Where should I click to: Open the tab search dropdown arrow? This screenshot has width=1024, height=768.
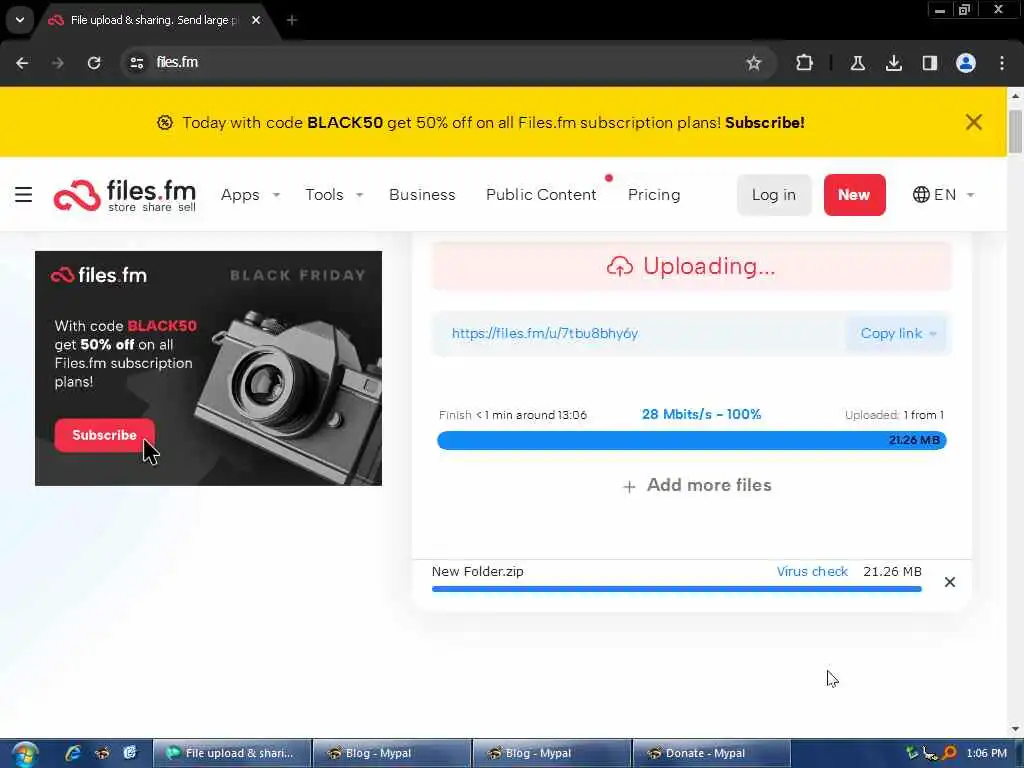click(x=20, y=20)
